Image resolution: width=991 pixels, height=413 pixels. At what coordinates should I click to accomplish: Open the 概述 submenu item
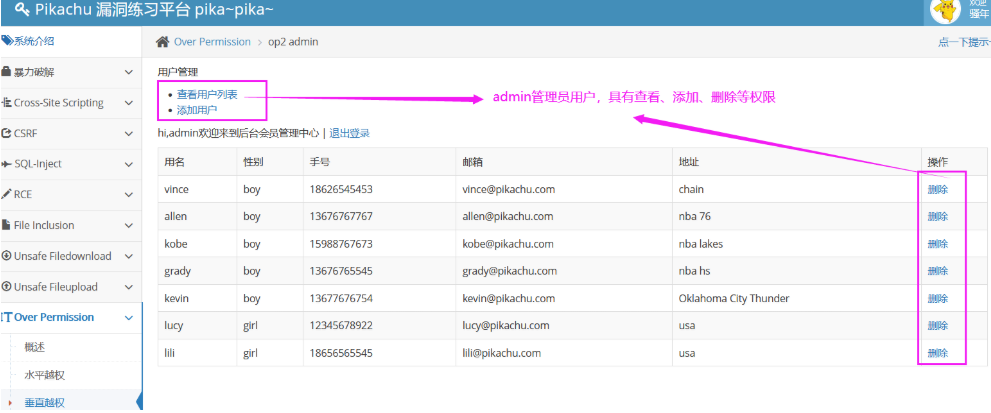pyautogui.click(x=35, y=347)
